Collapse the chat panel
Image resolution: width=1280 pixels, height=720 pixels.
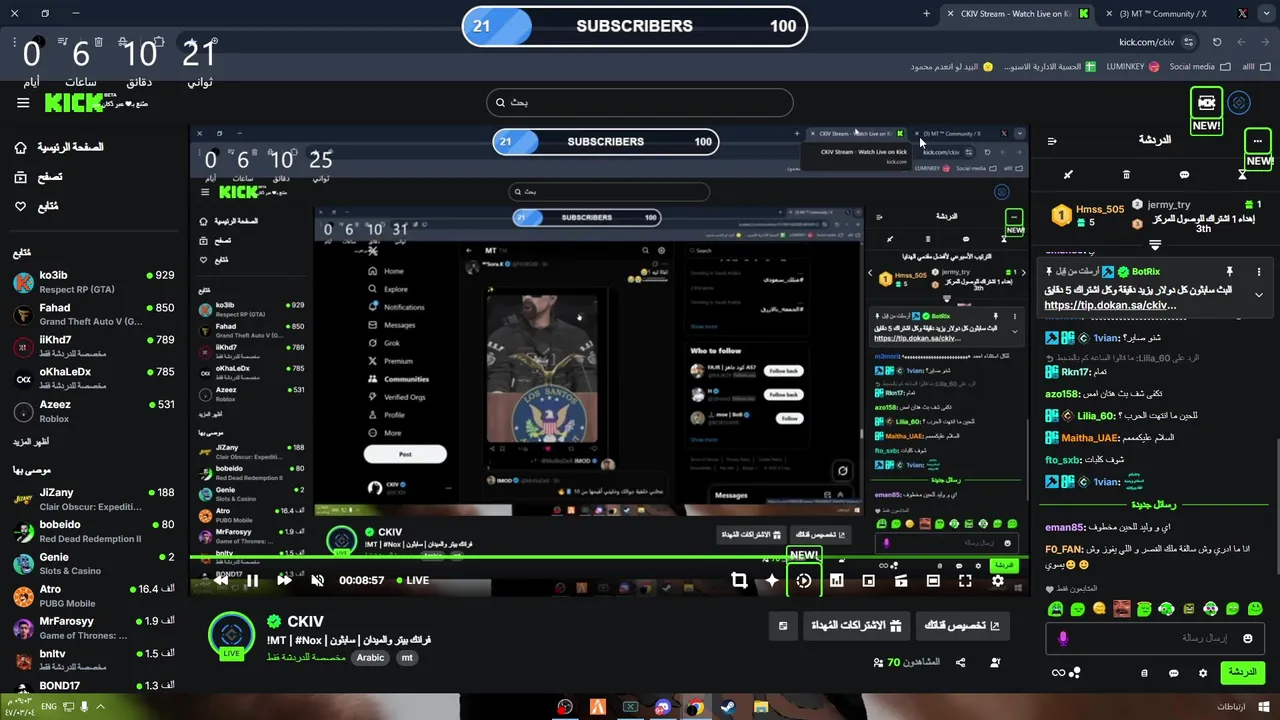[1052, 141]
